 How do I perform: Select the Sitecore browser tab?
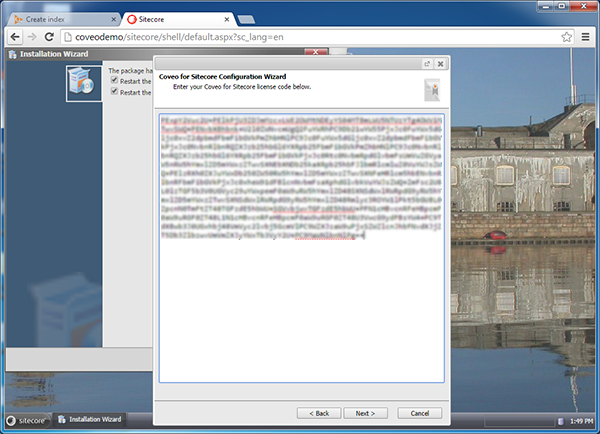179,19
